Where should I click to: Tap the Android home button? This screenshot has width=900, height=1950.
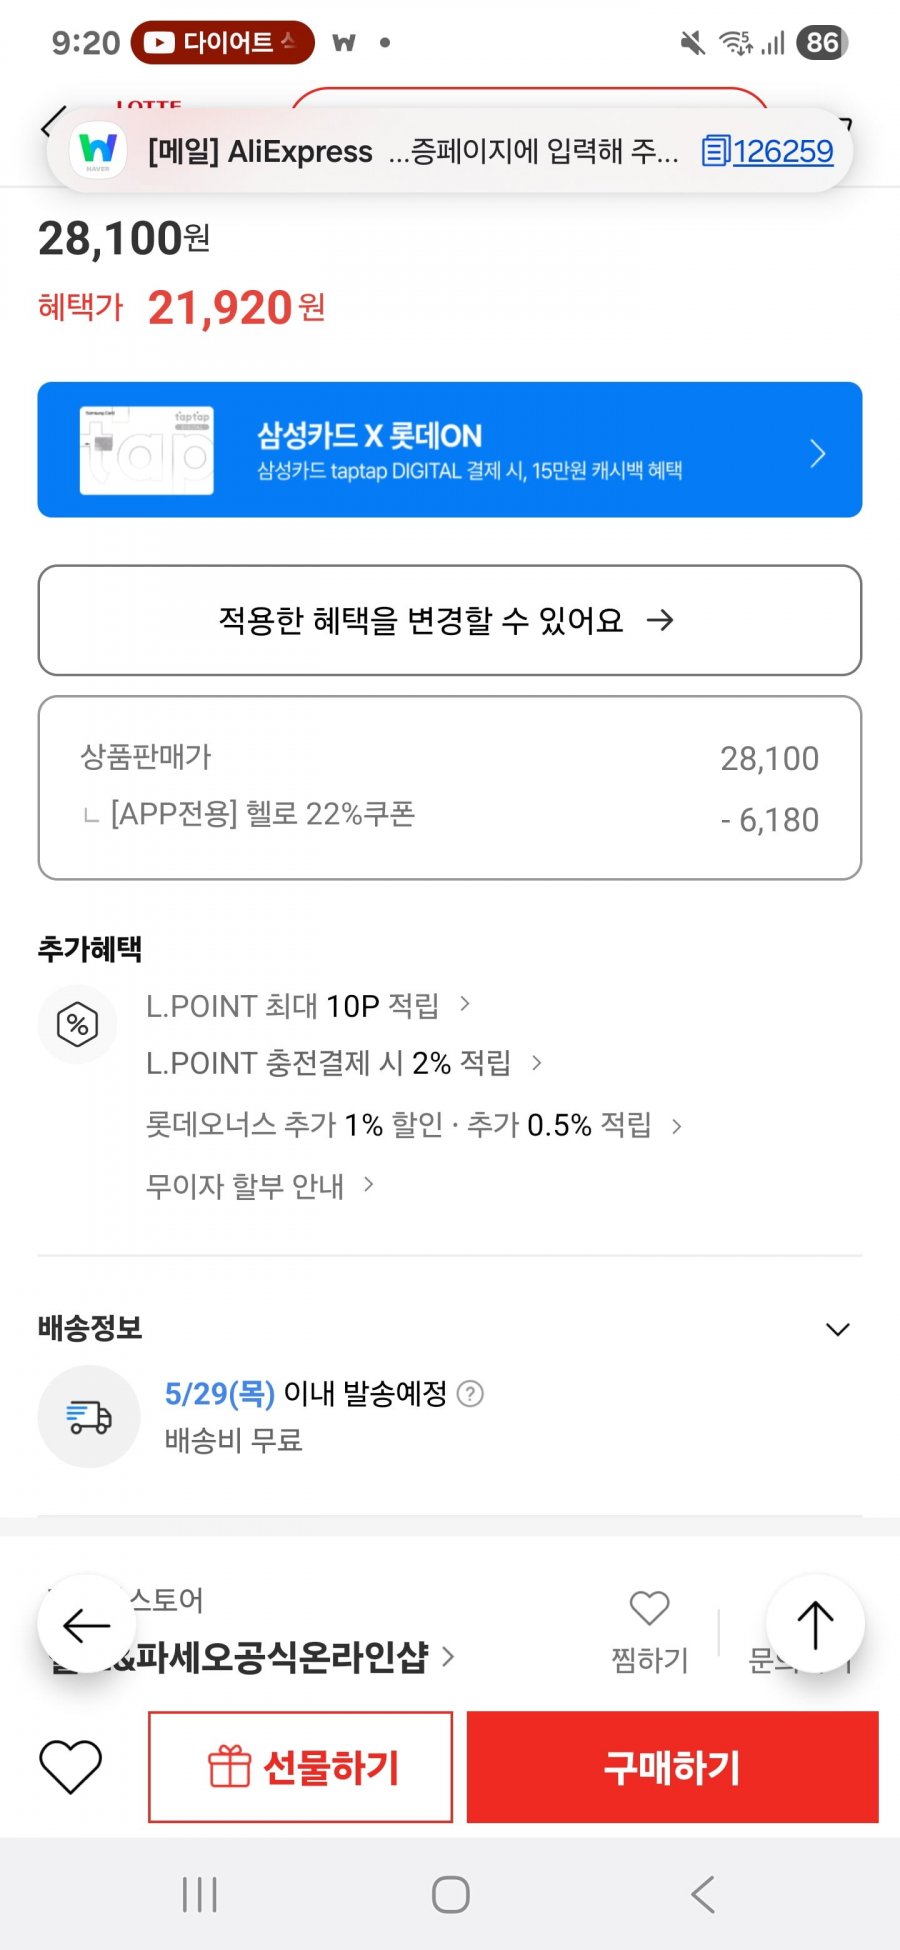pyautogui.click(x=450, y=1894)
